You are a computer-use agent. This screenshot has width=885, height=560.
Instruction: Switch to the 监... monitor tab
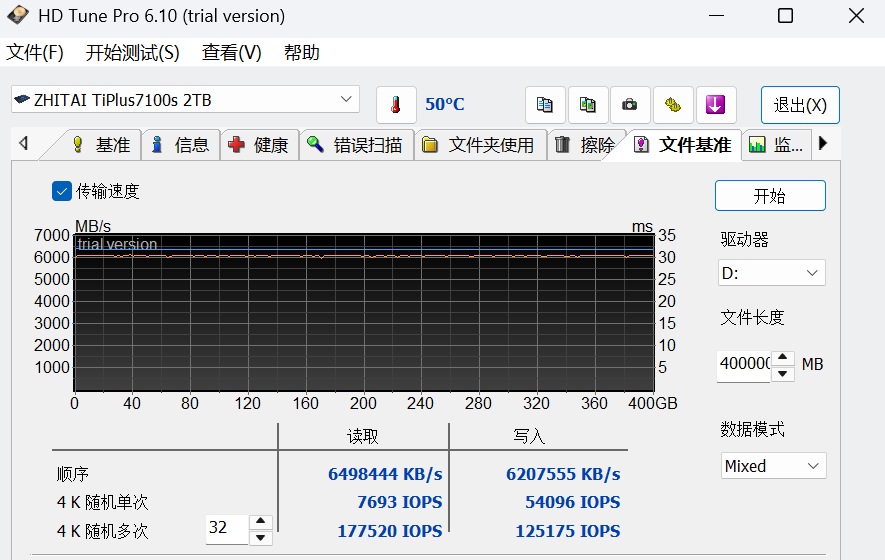tap(777, 145)
